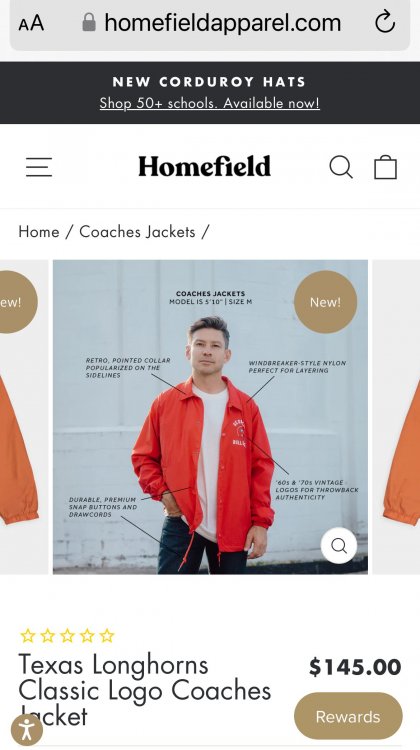420x750 pixels.
Task: Go to Home breadcrumb
Action: coord(39,232)
